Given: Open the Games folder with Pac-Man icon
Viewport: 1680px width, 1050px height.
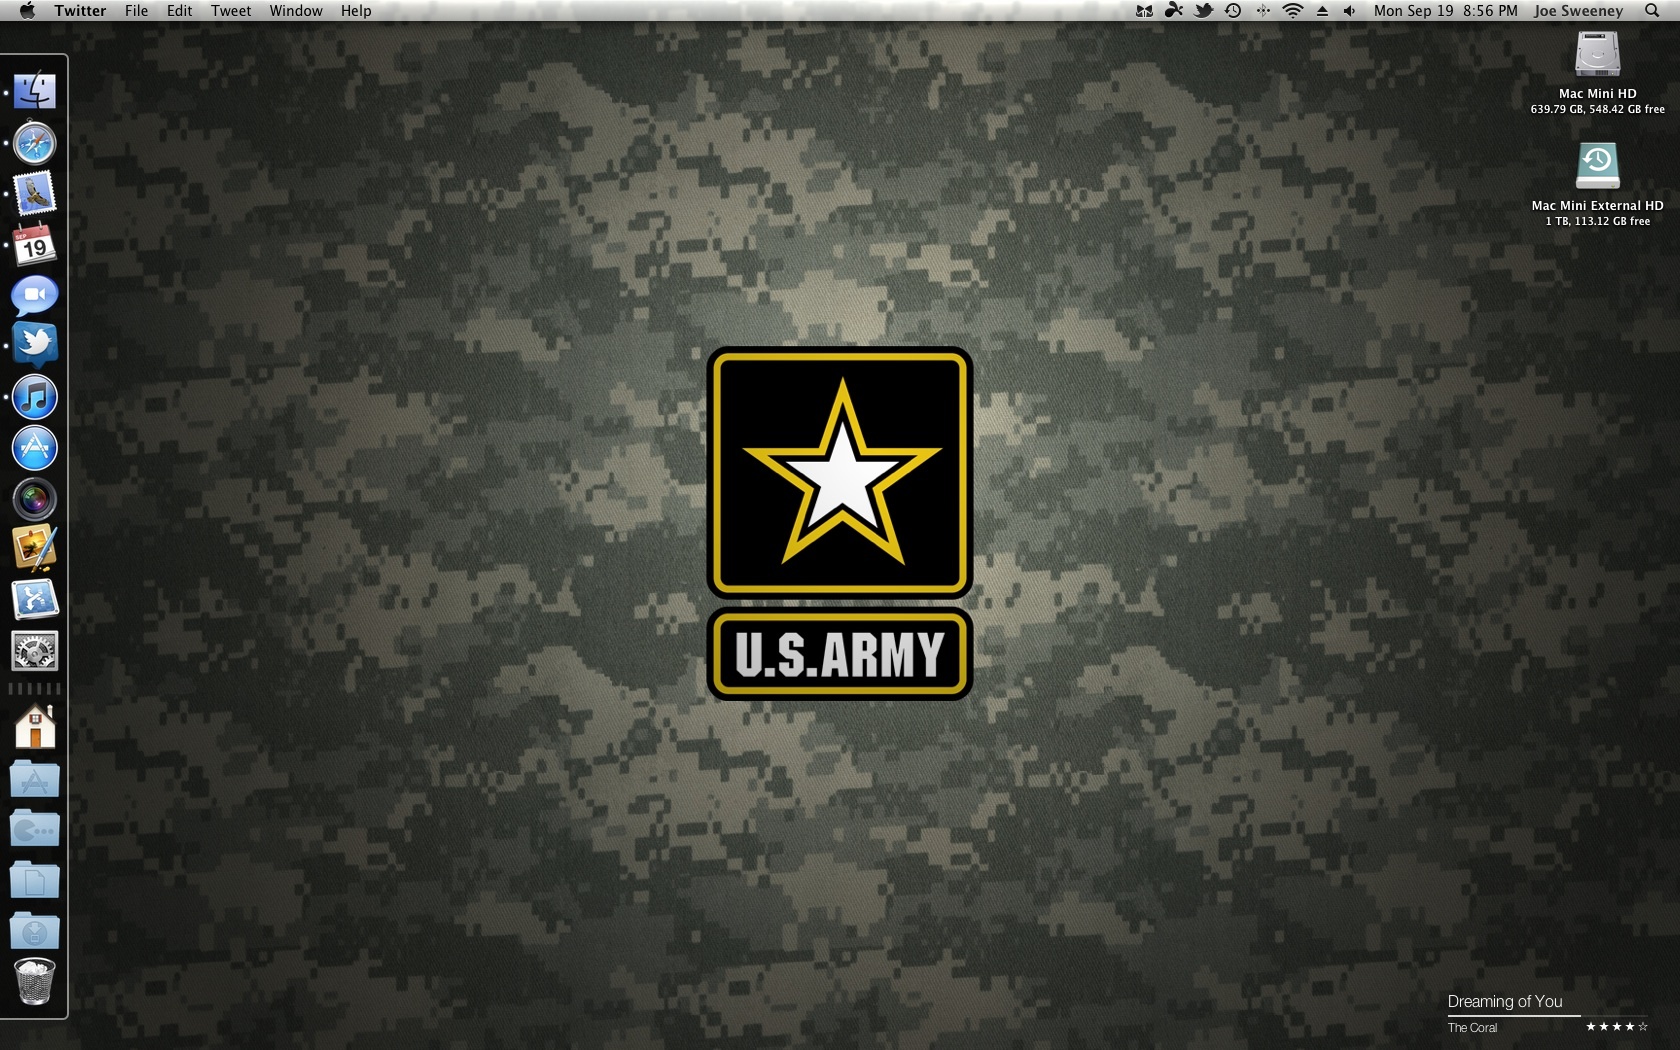Looking at the screenshot, I should (x=35, y=829).
